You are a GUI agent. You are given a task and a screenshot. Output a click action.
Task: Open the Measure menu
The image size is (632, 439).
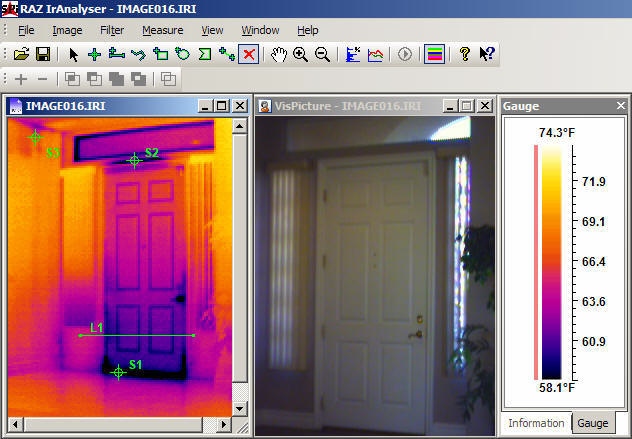[162, 30]
